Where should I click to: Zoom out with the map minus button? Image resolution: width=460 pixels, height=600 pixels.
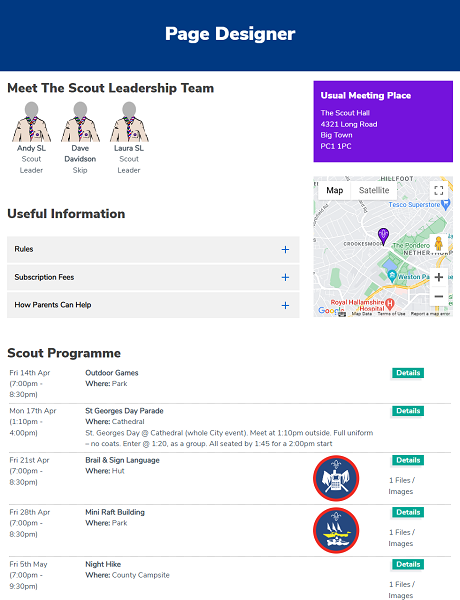pos(439,296)
